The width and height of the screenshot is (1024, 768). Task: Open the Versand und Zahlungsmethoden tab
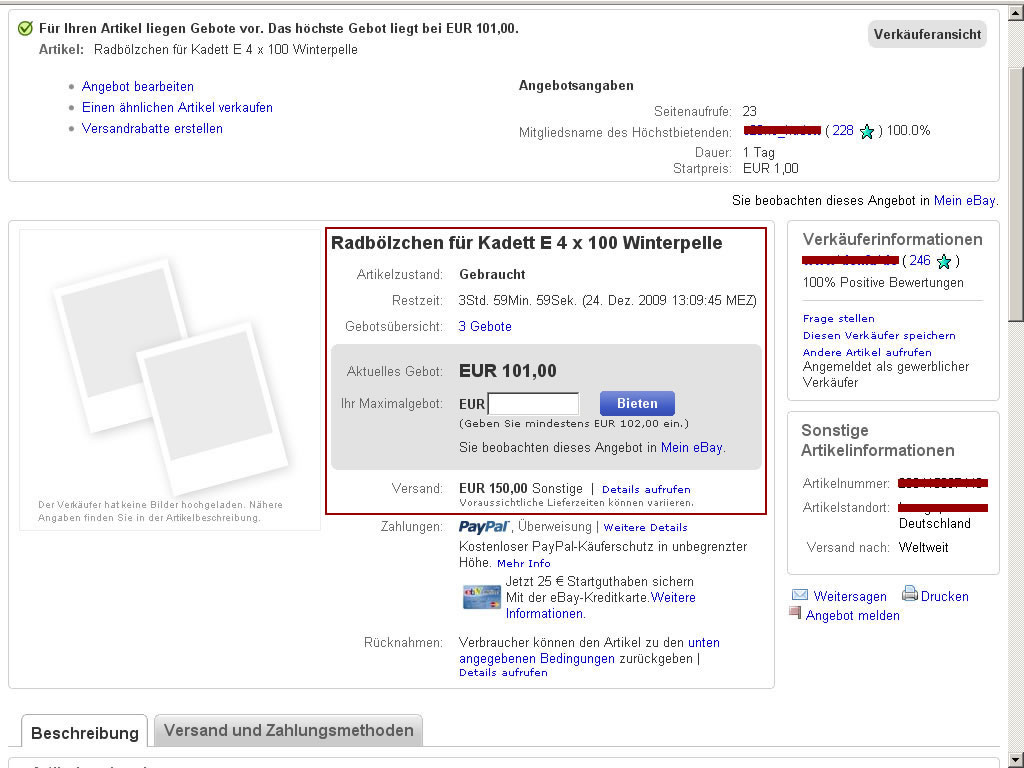click(288, 730)
